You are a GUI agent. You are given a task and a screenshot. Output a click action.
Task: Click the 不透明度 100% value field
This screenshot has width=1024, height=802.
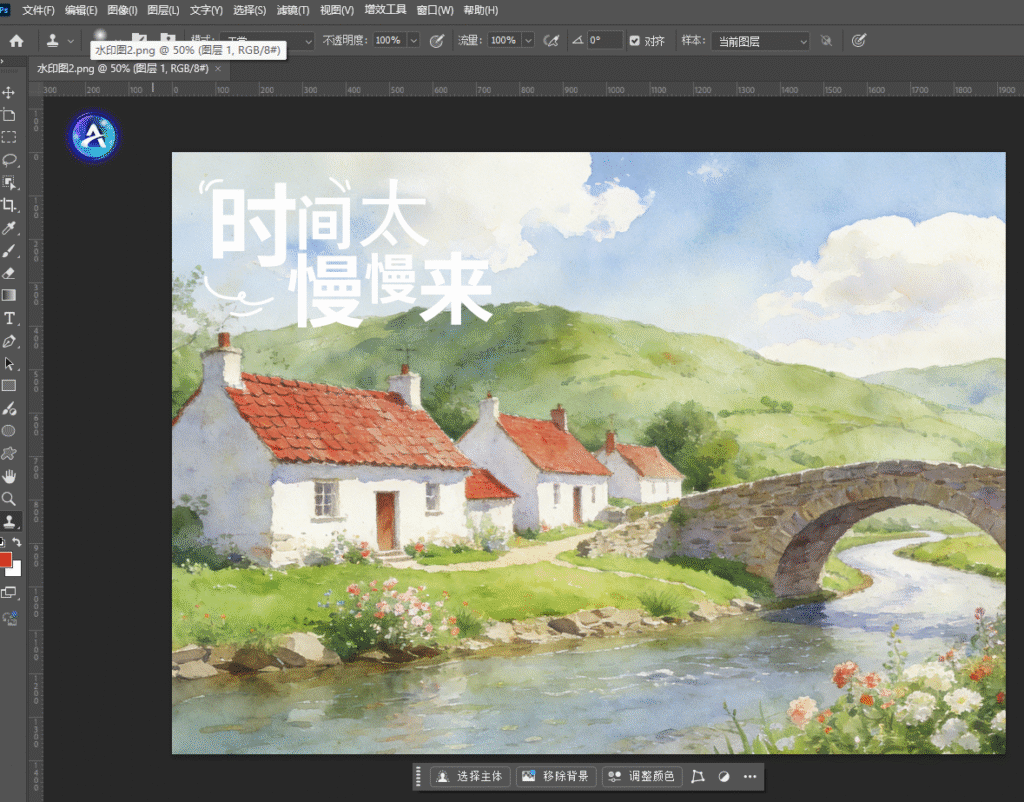[389, 40]
